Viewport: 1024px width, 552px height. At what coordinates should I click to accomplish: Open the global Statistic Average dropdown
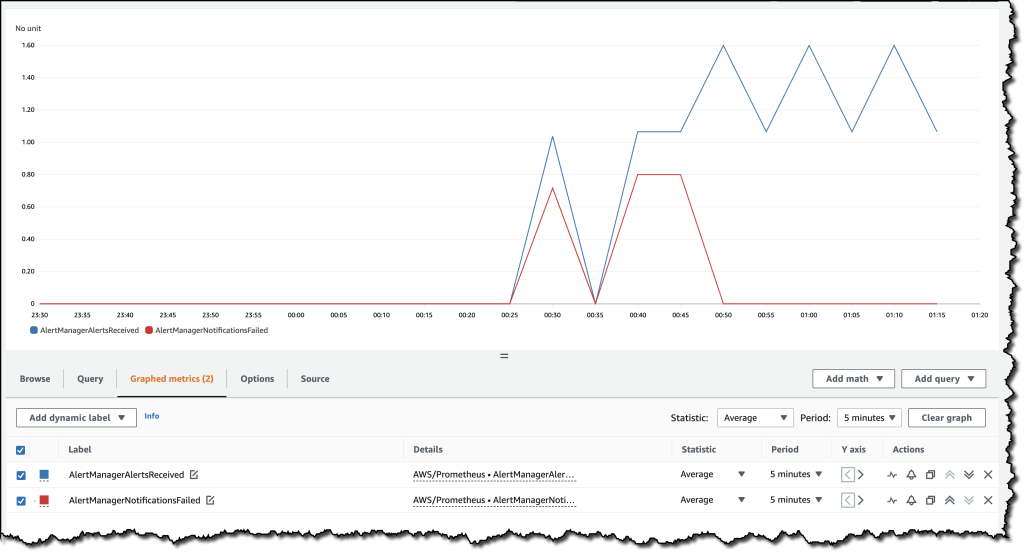pyautogui.click(x=755, y=418)
